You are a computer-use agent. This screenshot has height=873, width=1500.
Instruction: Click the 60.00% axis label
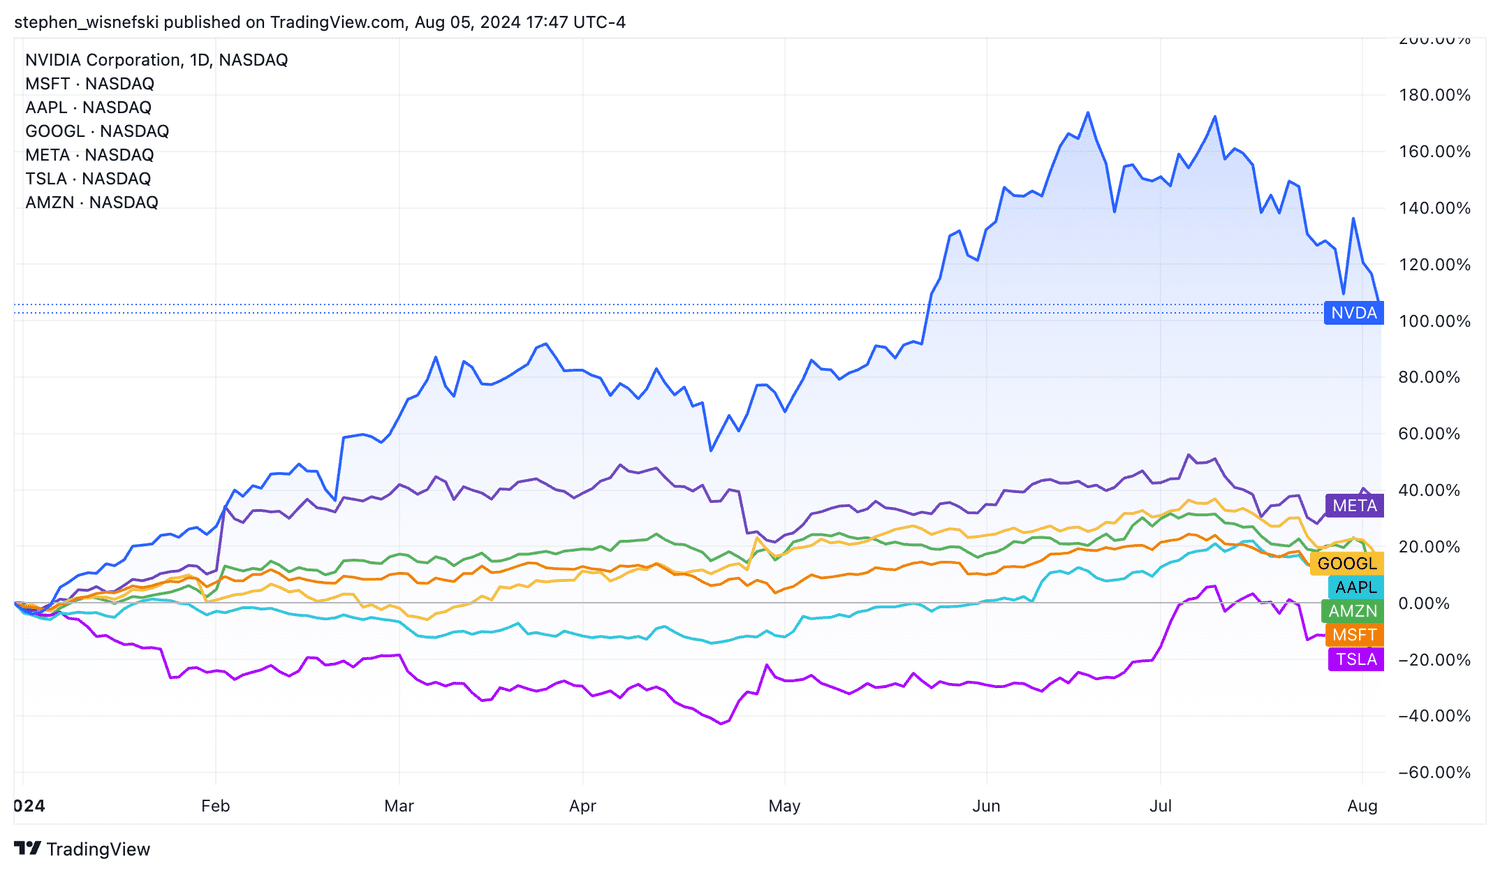tap(1430, 434)
